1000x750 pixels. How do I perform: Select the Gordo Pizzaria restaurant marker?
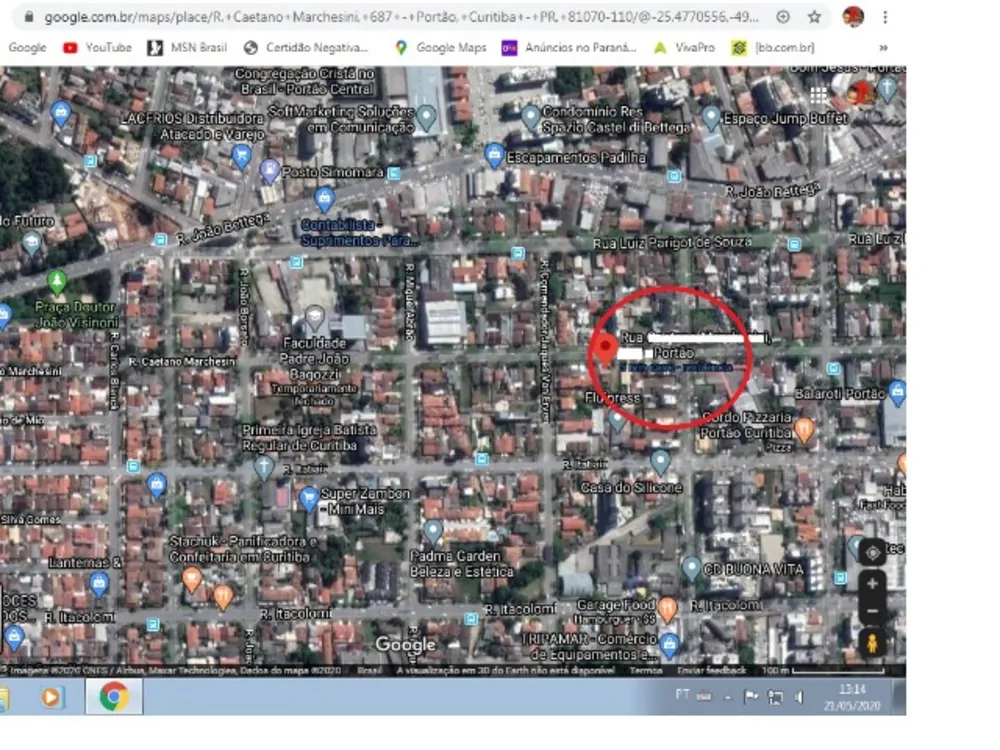coord(804,430)
